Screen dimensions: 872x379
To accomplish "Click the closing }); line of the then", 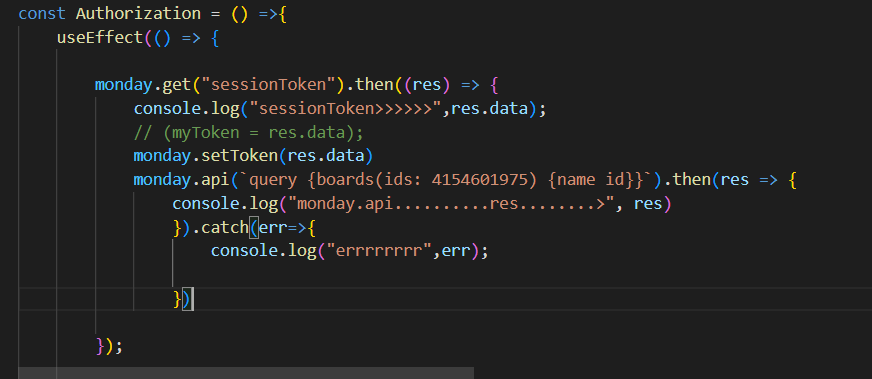I will 110,346.
